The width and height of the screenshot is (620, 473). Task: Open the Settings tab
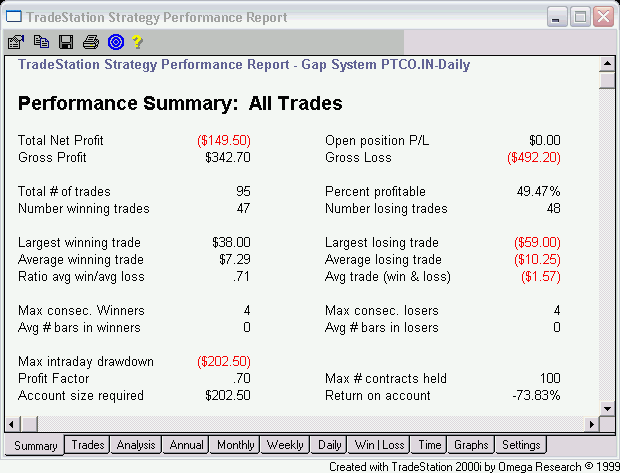(521, 445)
